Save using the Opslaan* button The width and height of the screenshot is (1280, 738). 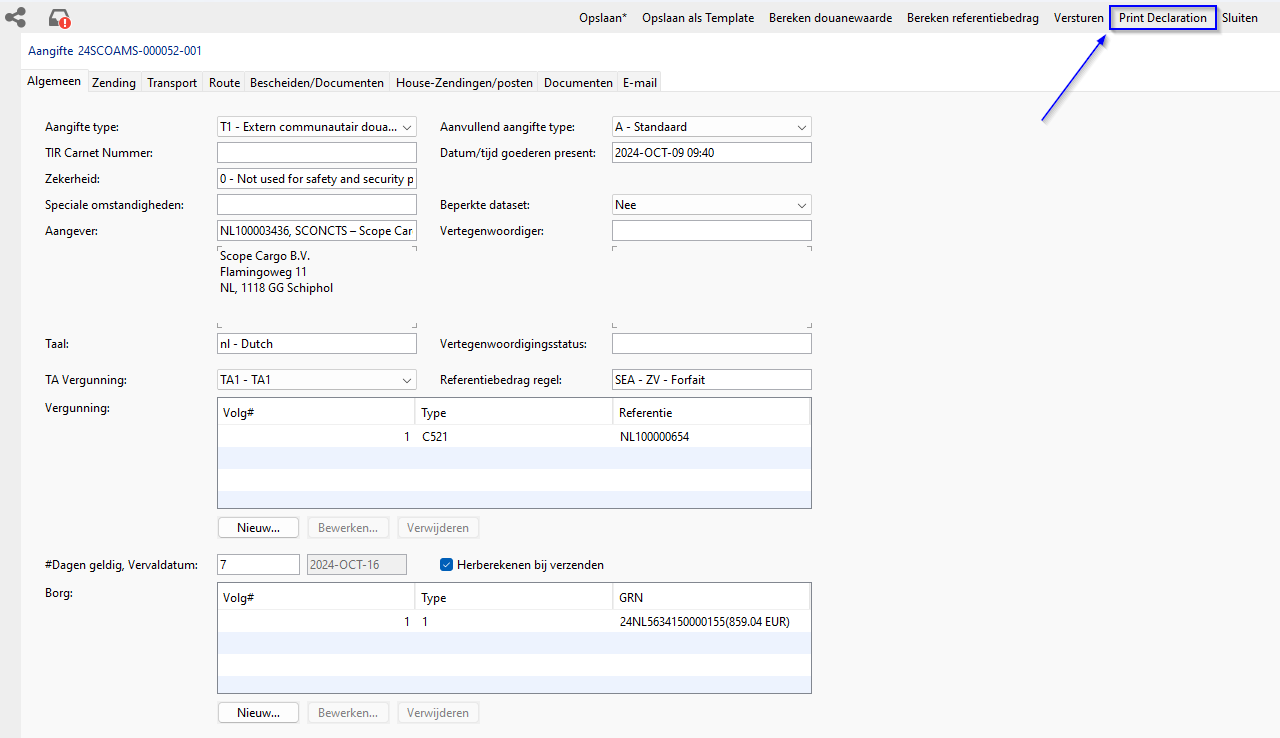tap(603, 18)
